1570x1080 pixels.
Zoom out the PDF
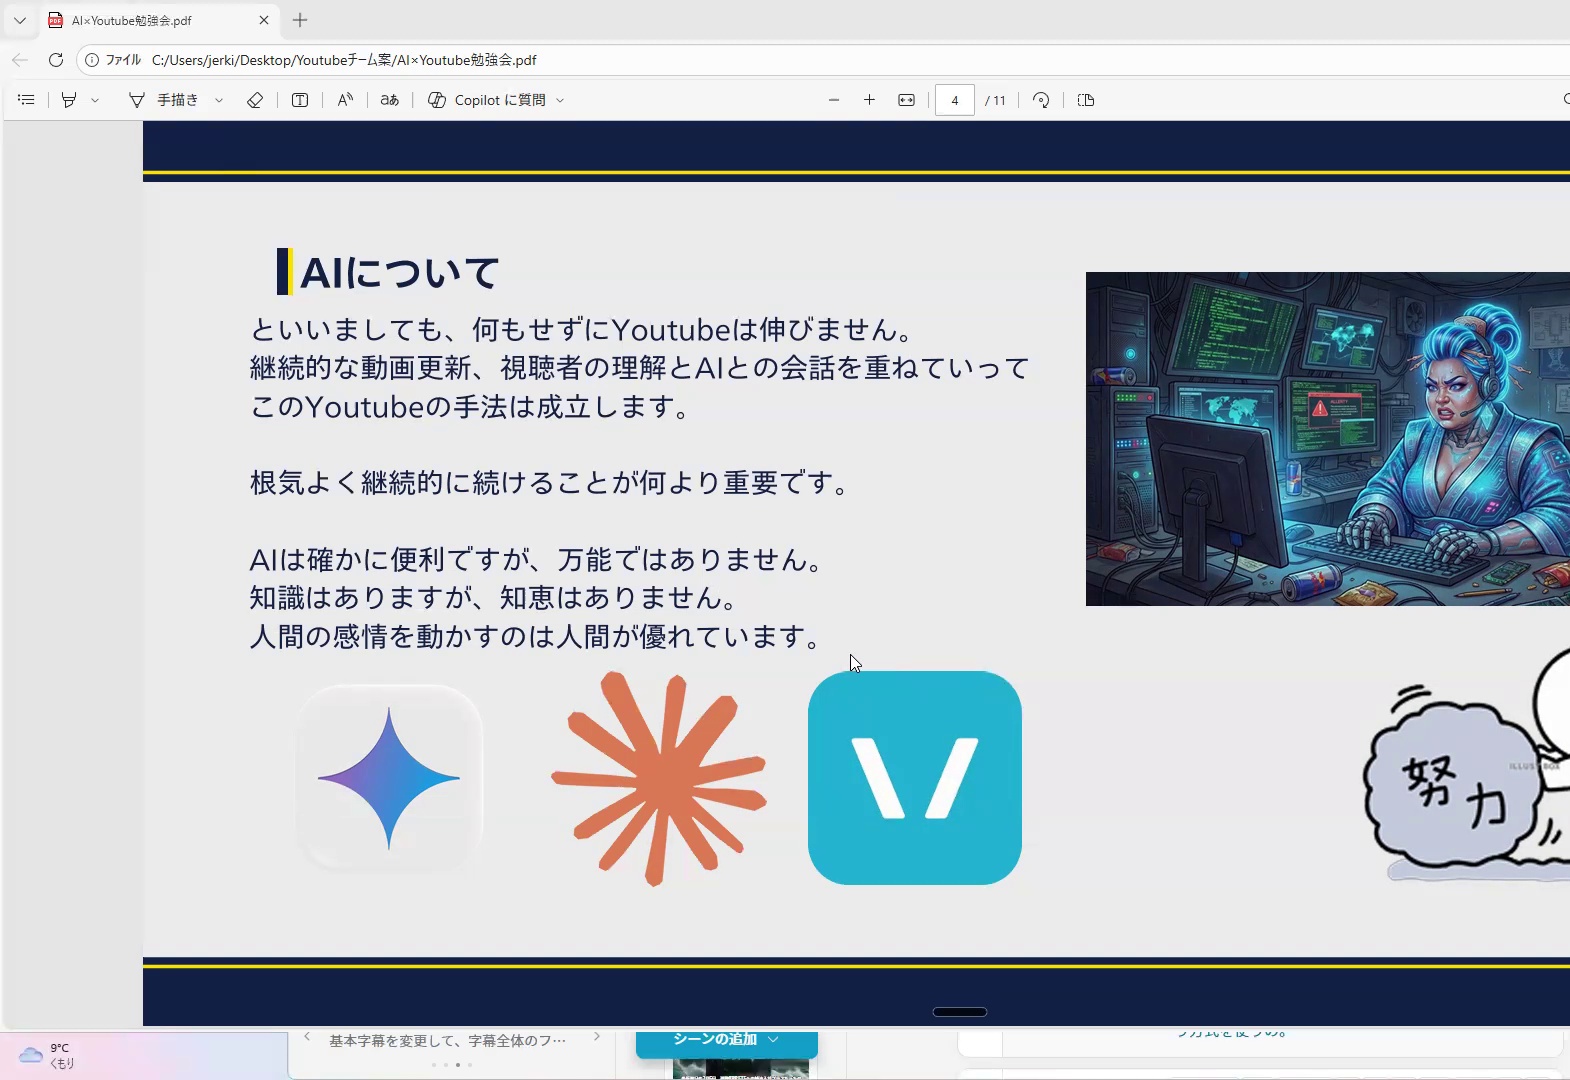834,100
